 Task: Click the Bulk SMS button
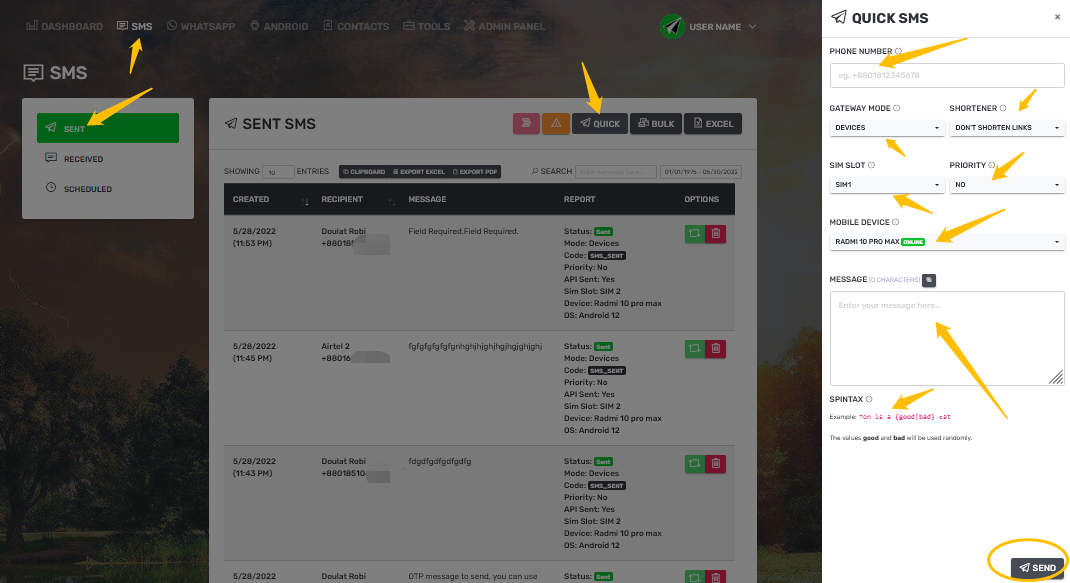click(x=656, y=124)
